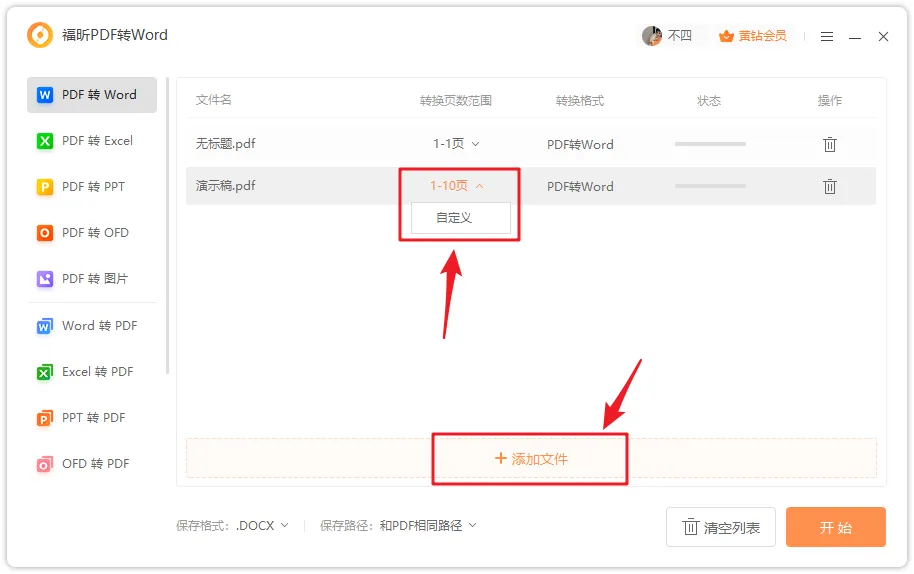Minimize the window
The width and height of the screenshot is (914, 574).
pos(855,37)
